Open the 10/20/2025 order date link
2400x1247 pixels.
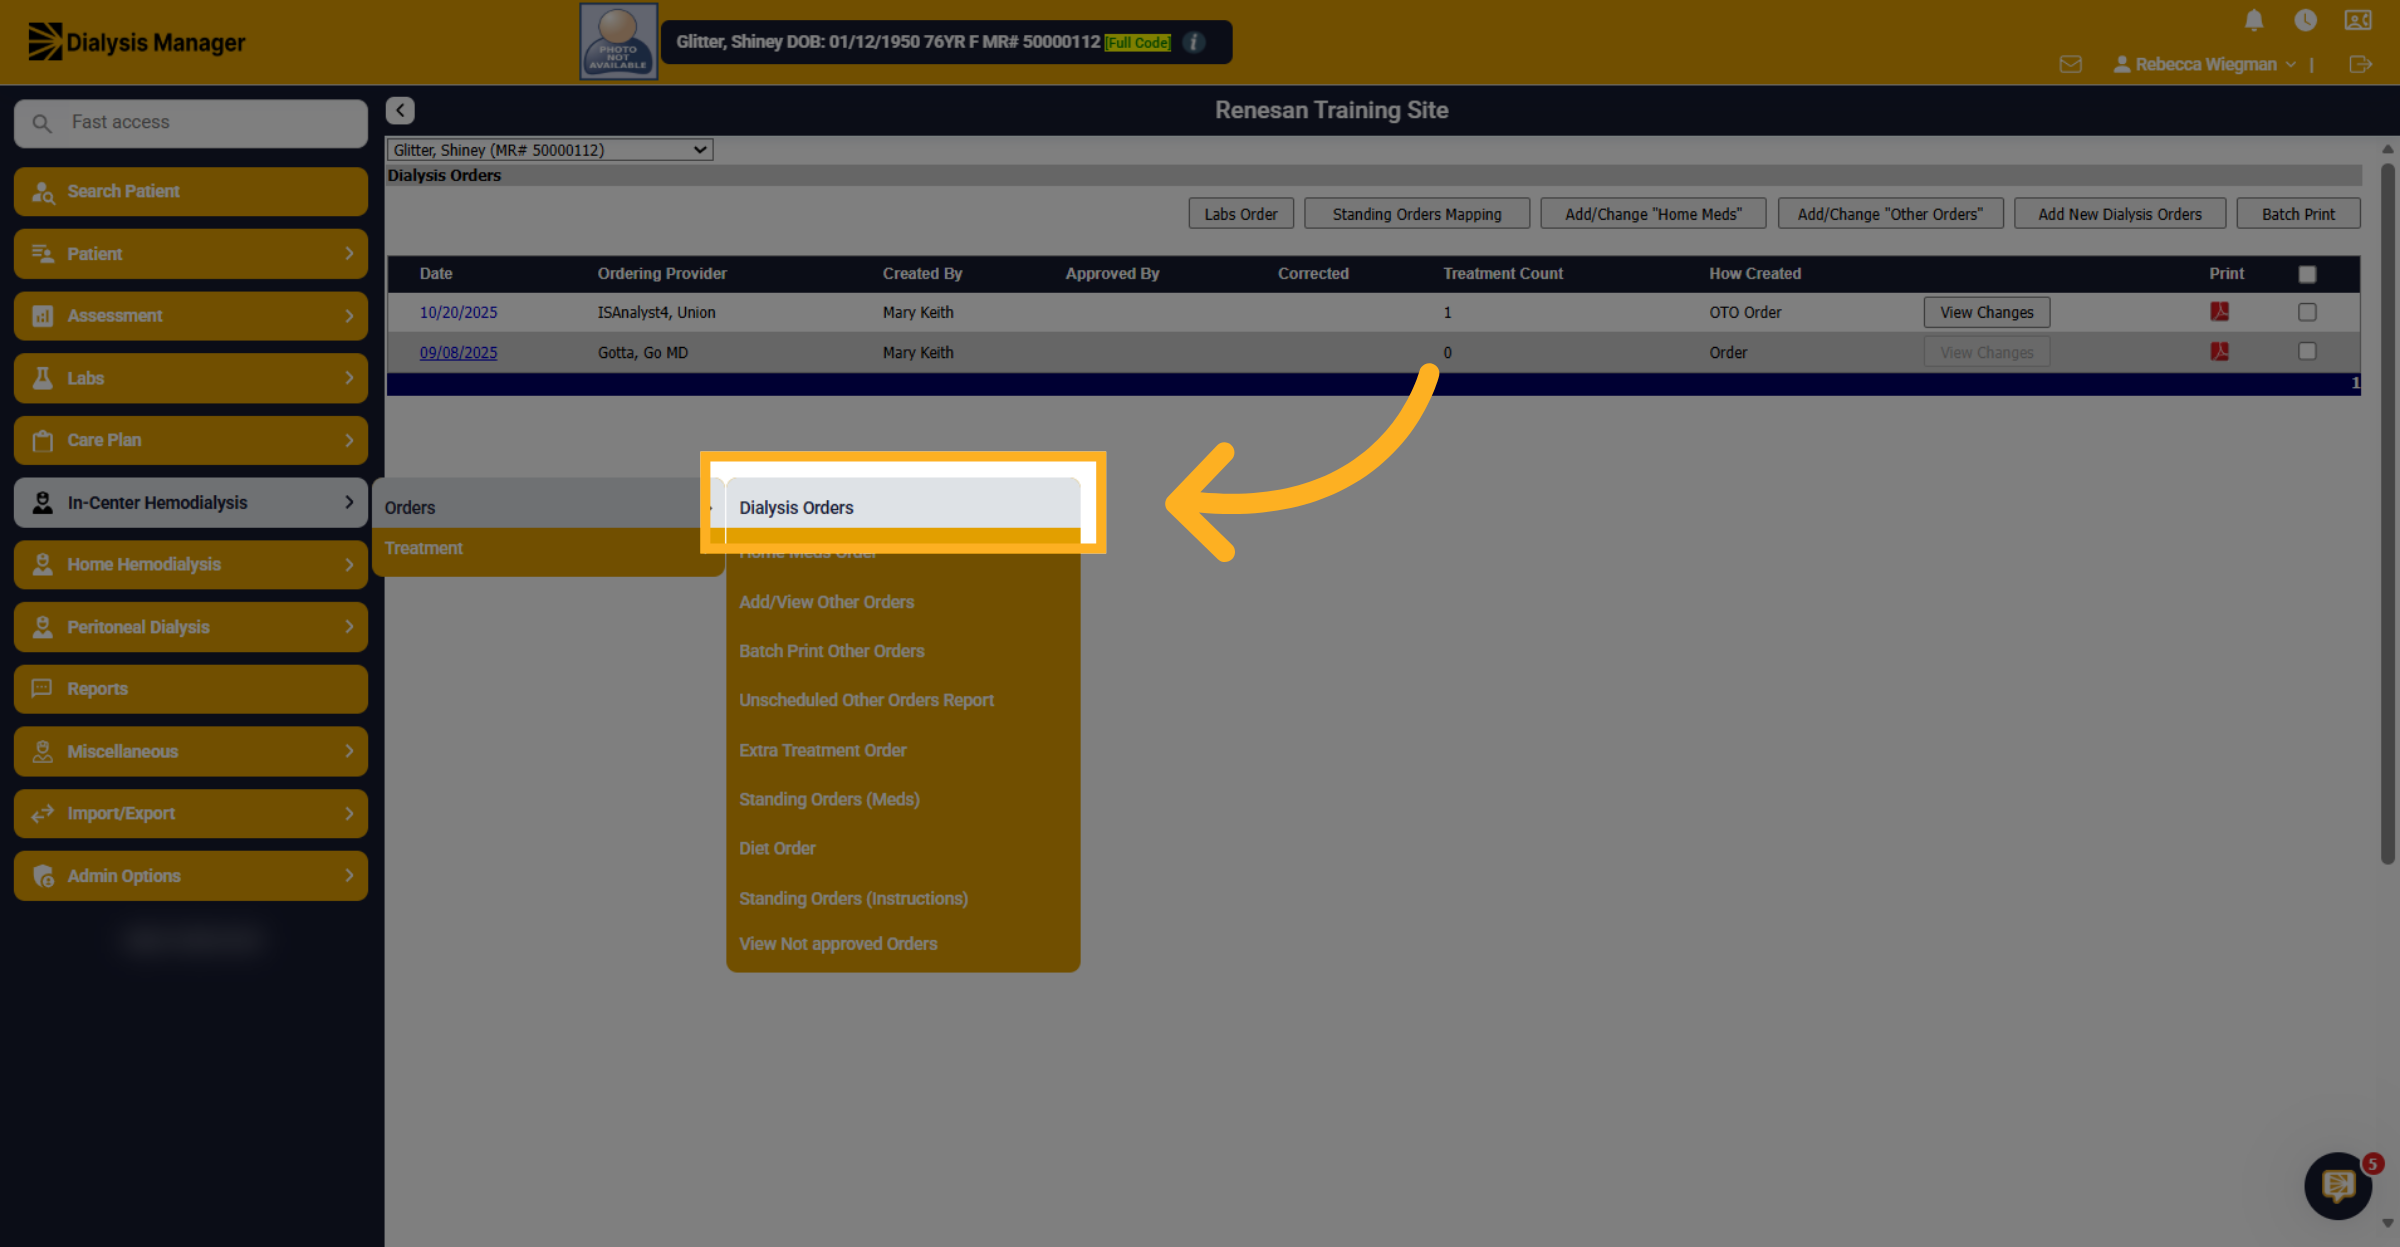pos(458,312)
